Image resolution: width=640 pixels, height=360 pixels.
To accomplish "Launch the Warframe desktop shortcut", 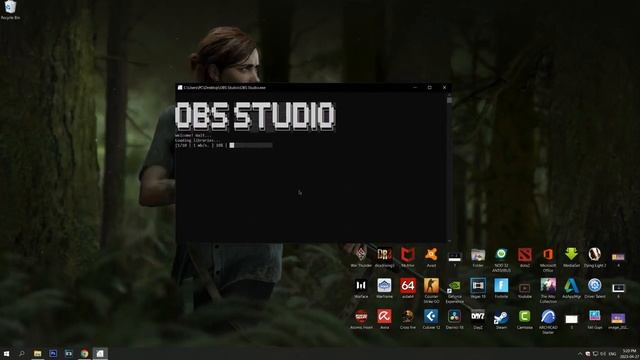I will pyautogui.click(x=384, y=289).
